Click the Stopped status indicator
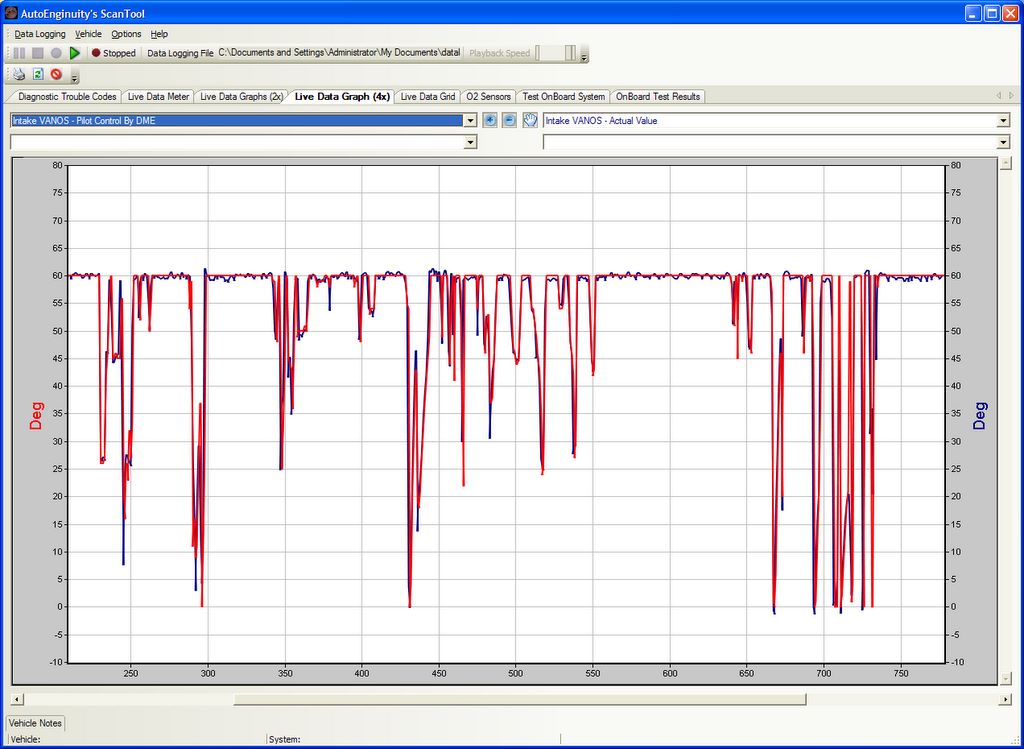This screenshot has height=749, width=1024. pyautogui.click(x=114, y=53)
